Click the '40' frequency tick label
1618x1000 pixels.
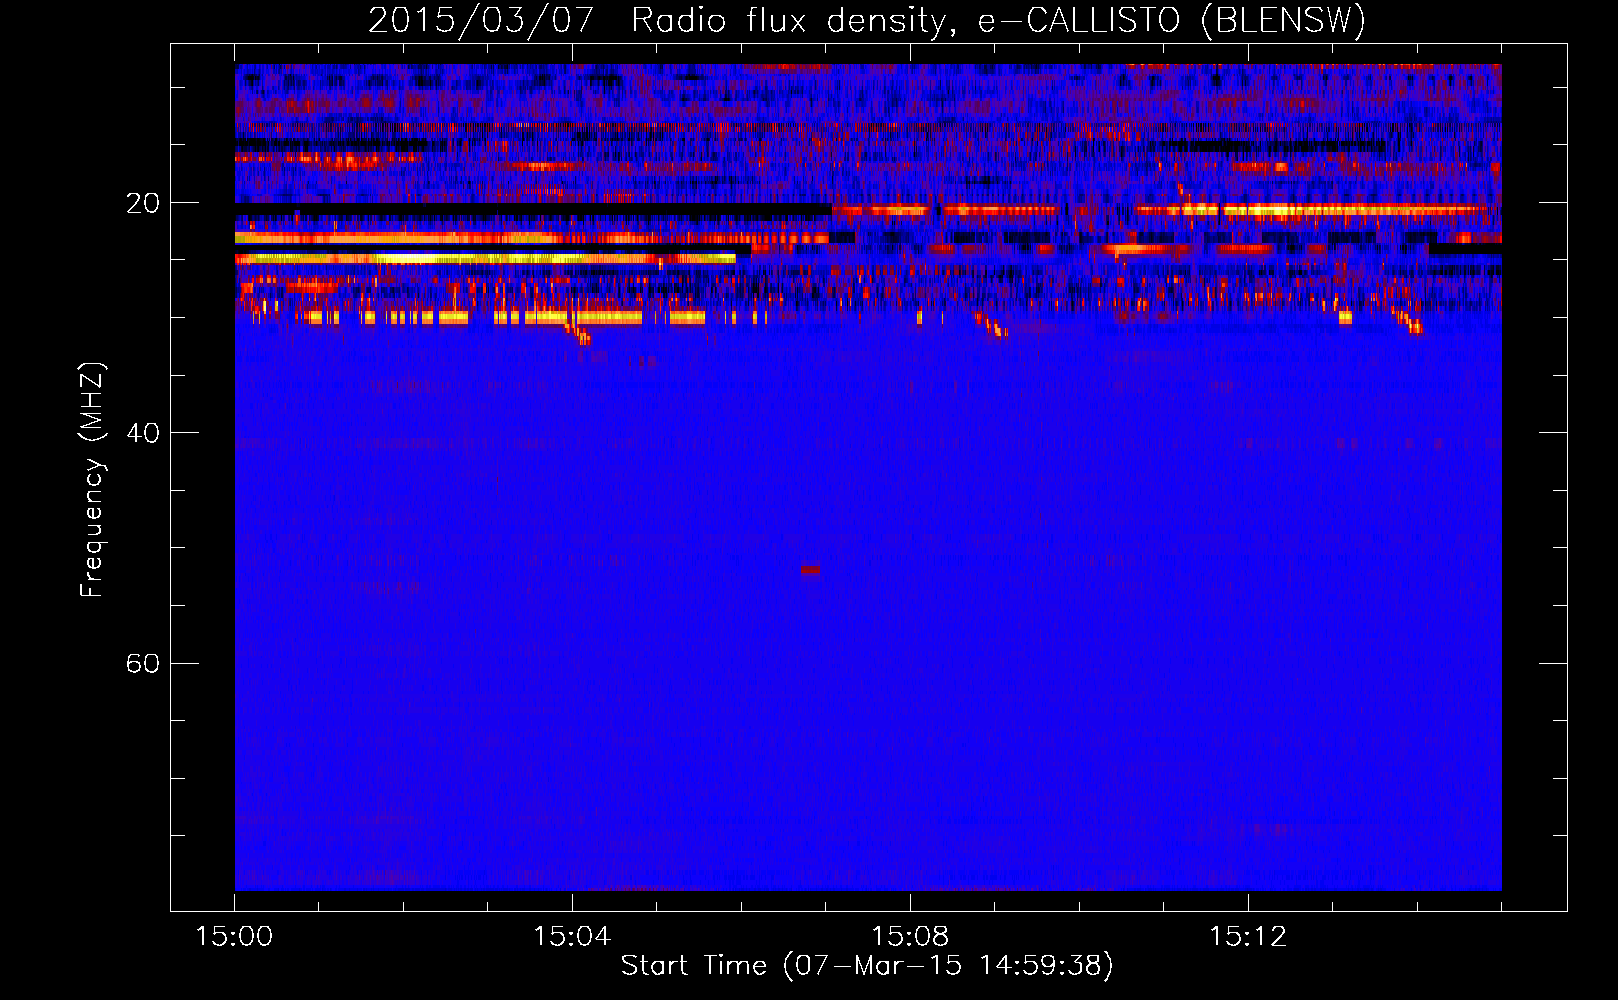[143, 433]
